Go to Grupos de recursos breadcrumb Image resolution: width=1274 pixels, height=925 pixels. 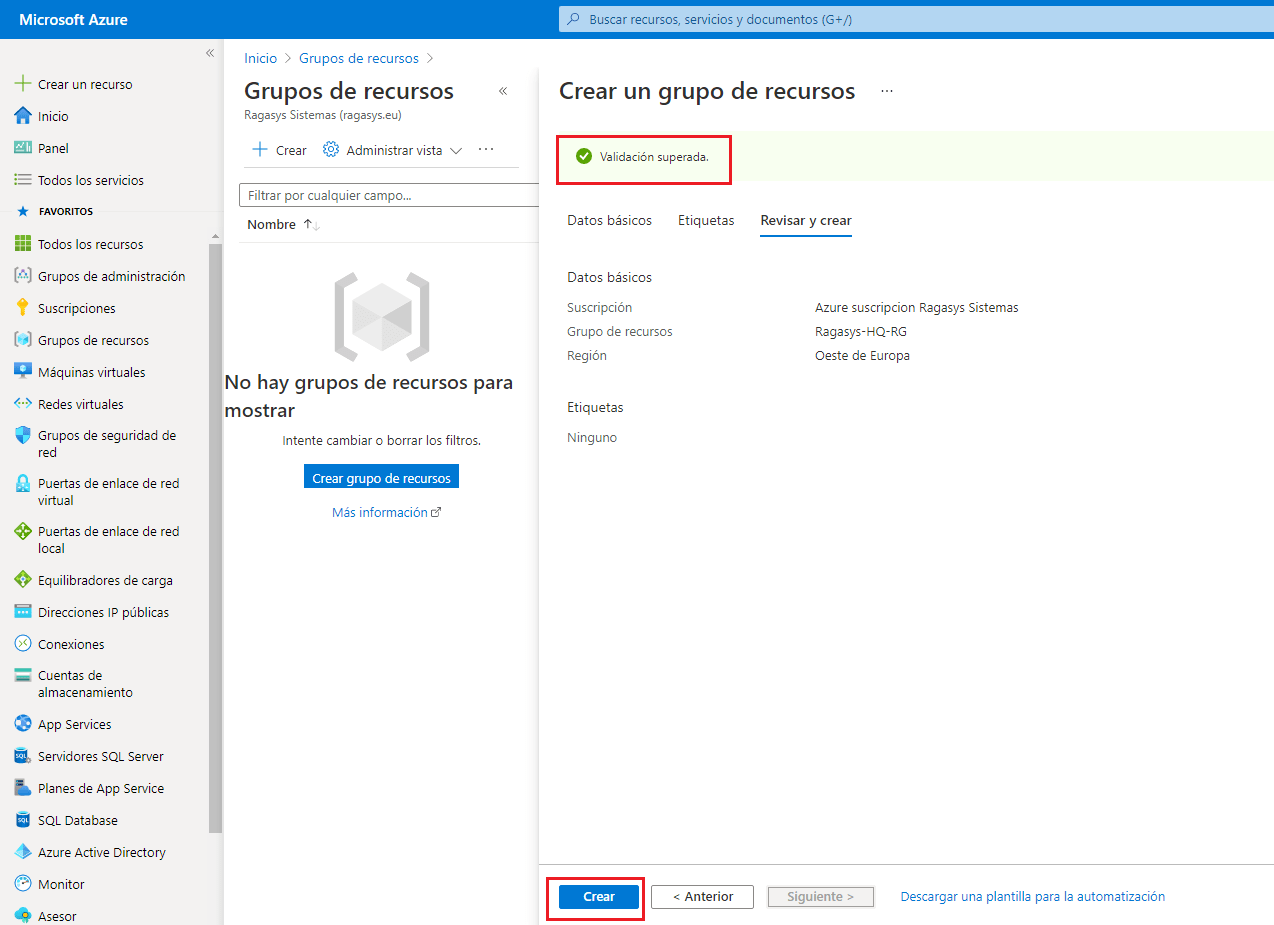coord(359,58)
